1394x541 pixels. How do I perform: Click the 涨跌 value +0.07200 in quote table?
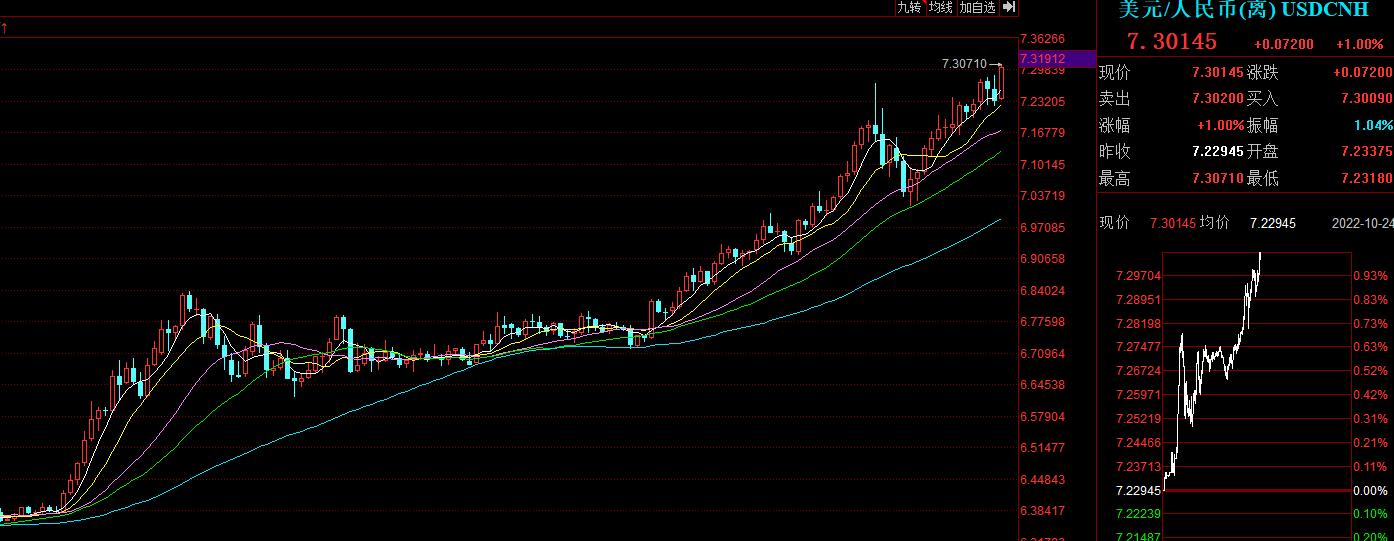[x=1362, y=73]
